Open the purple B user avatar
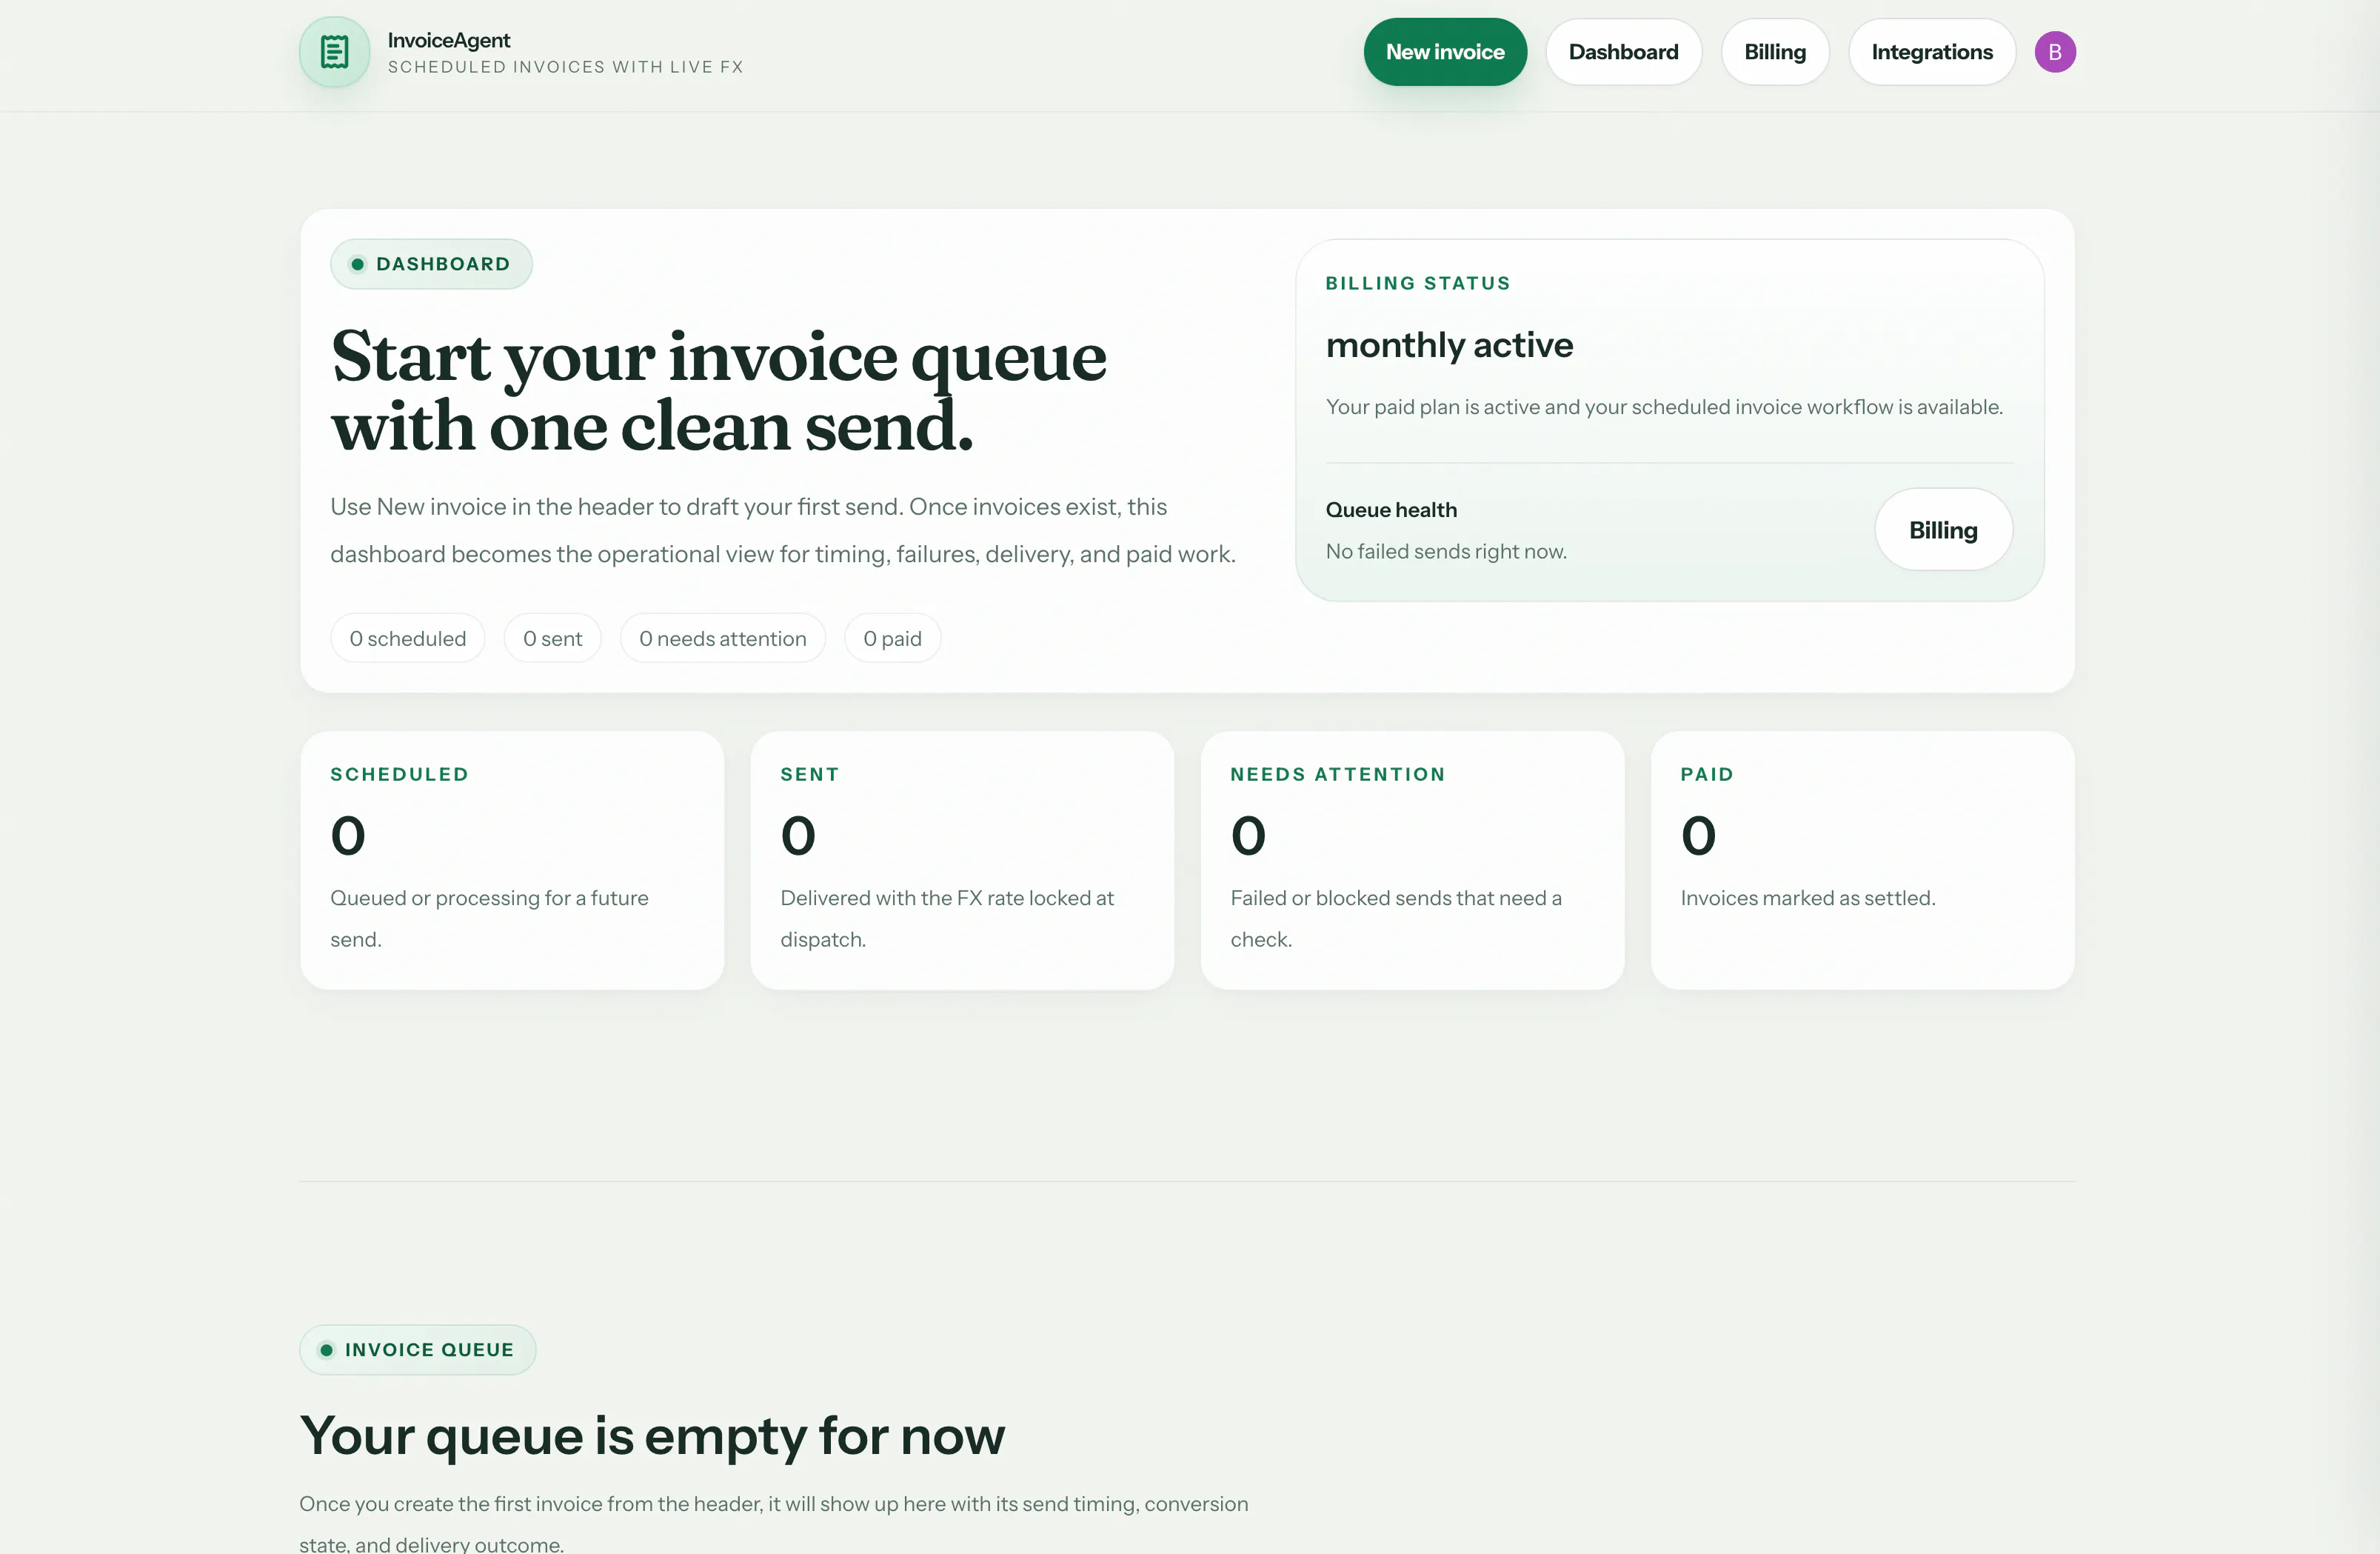This screenshot has height=1554, width=2380. [2055, 52]
